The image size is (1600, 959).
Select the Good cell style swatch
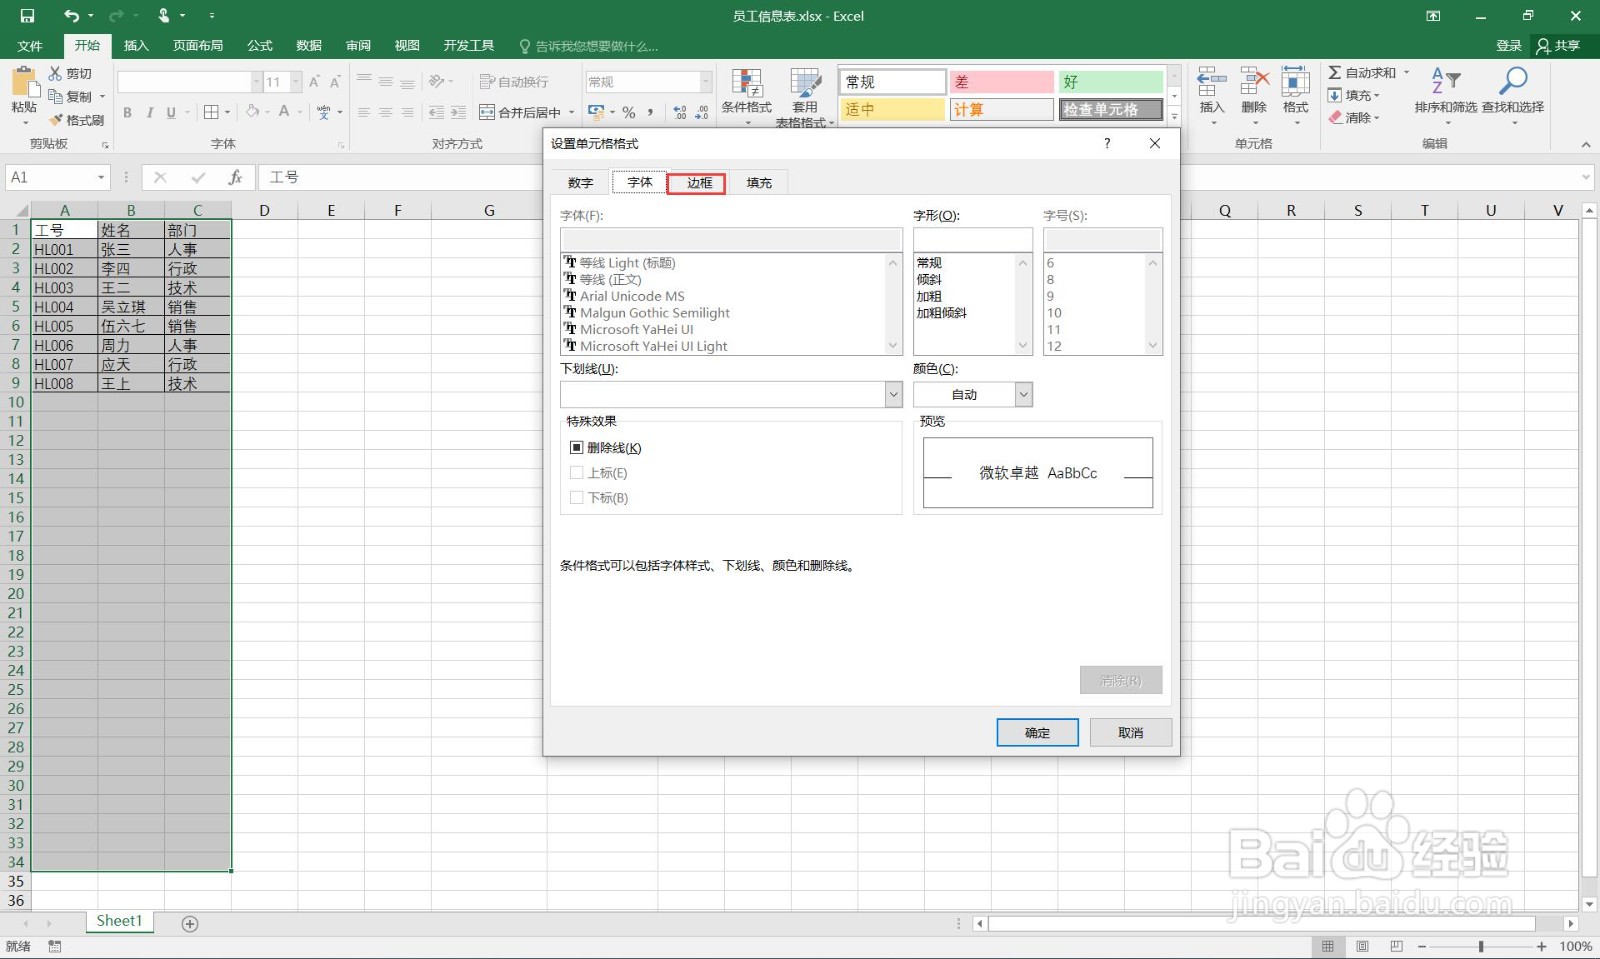pos(1110,82)
